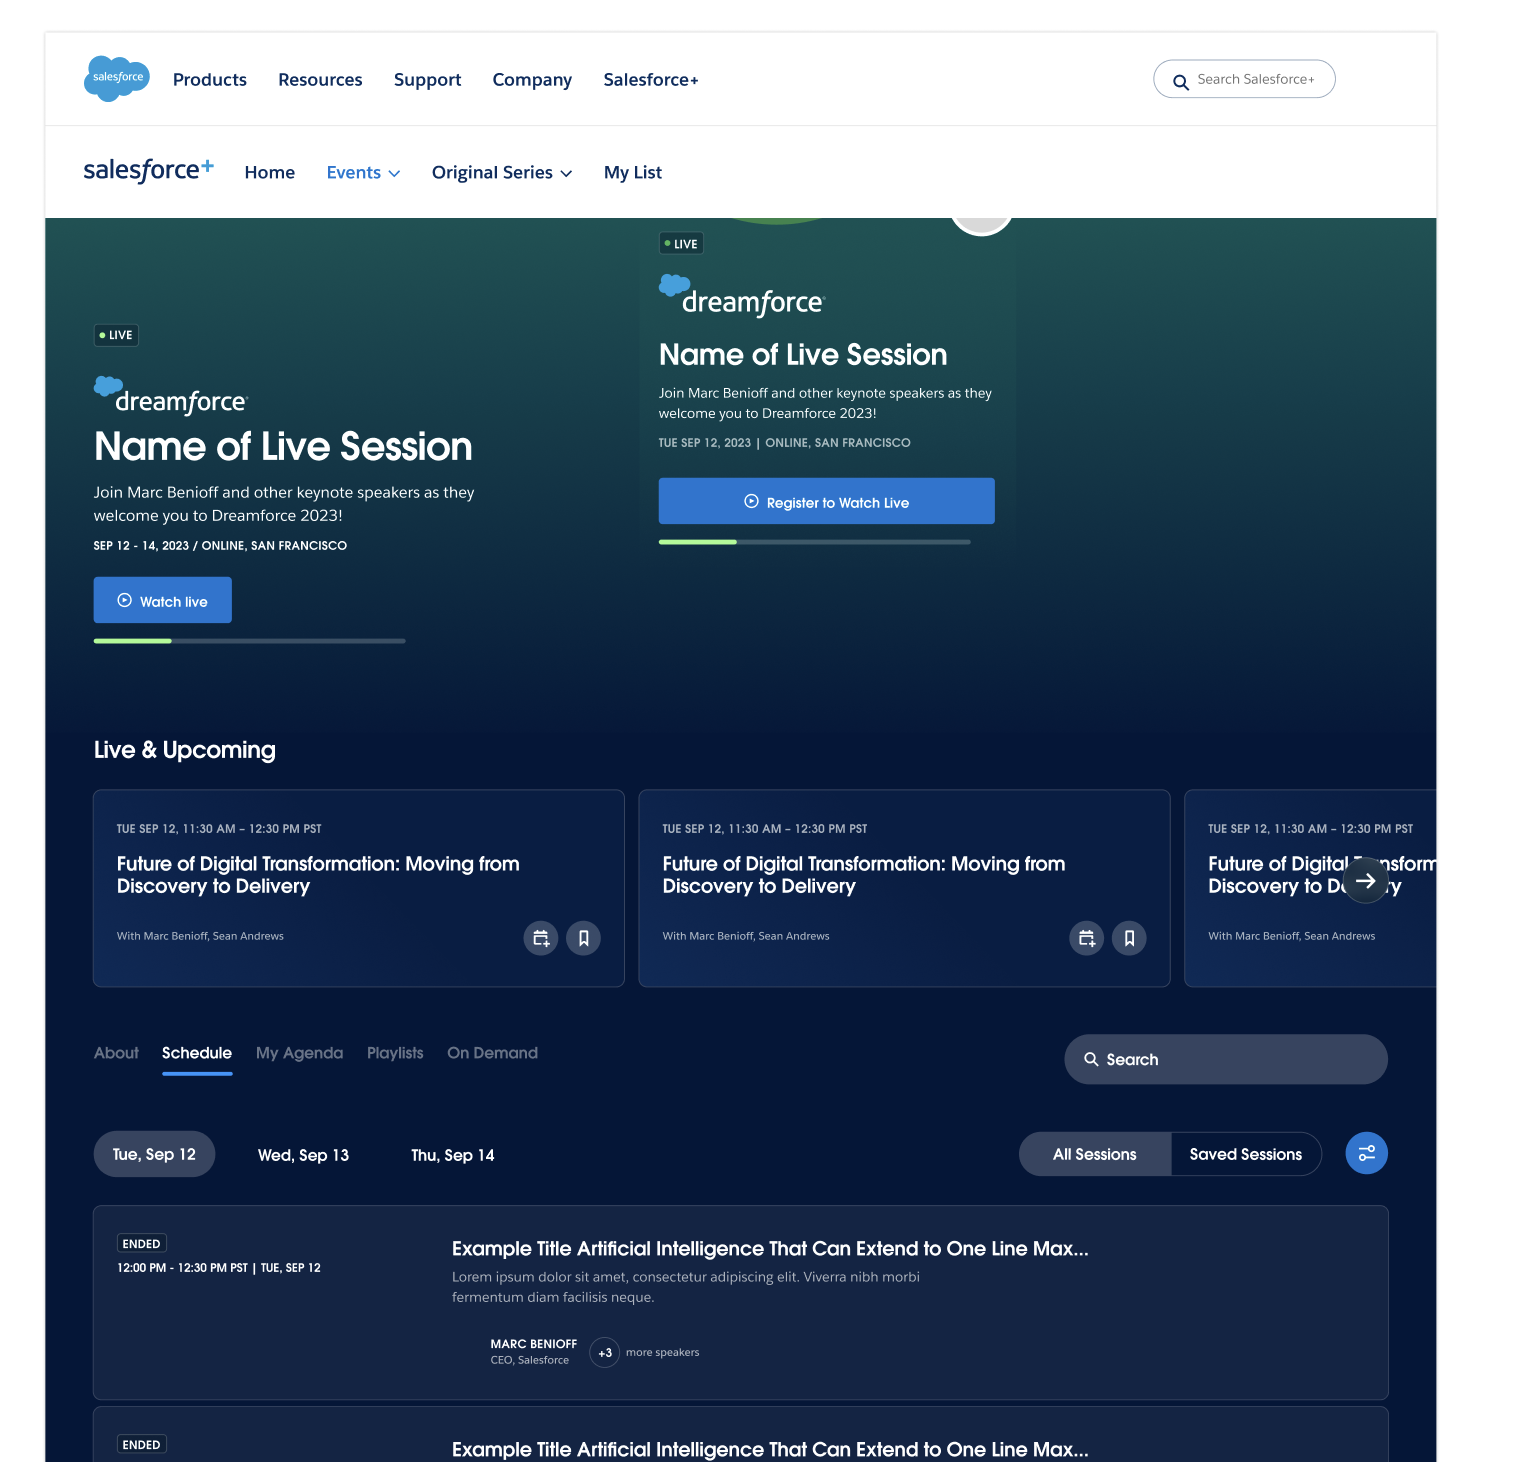Click the Salesforce cloud logo
The height and width of the screenshot is (1462, 1516).
click(x=117, y=78)
